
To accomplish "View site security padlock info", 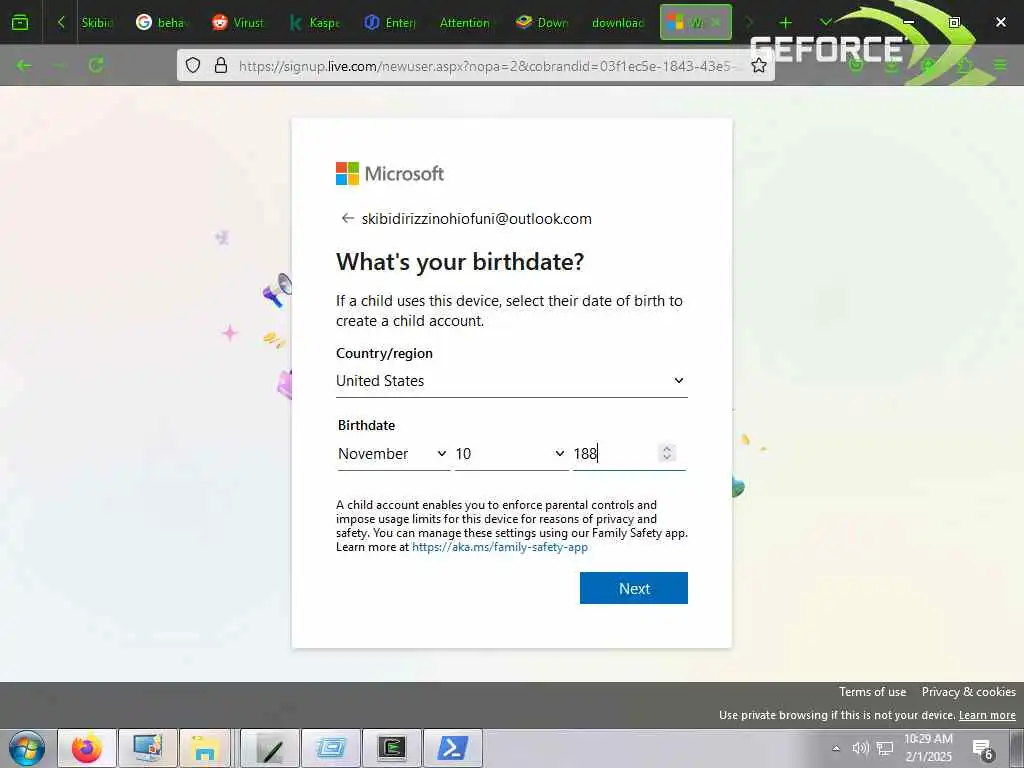I will (x=221, y=65).
